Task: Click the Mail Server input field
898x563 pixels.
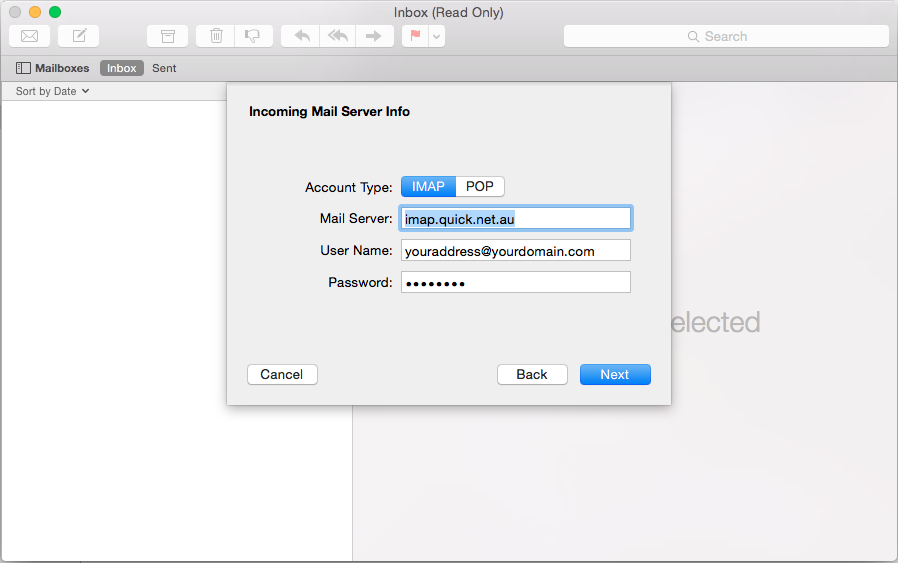Action: [516, 218]
